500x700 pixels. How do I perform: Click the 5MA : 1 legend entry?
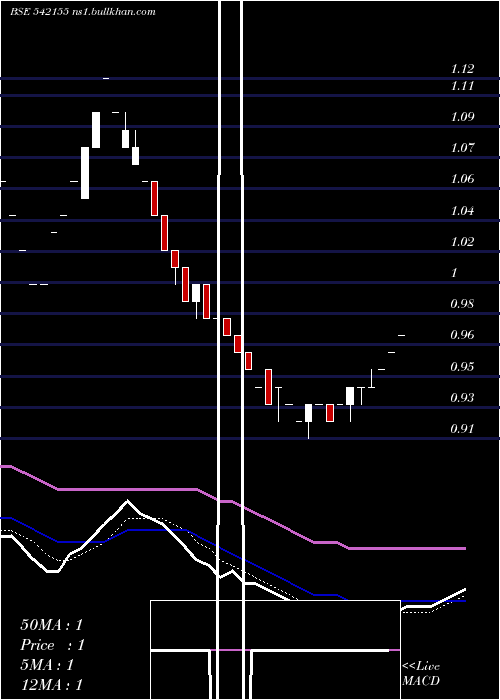(47, 665)
